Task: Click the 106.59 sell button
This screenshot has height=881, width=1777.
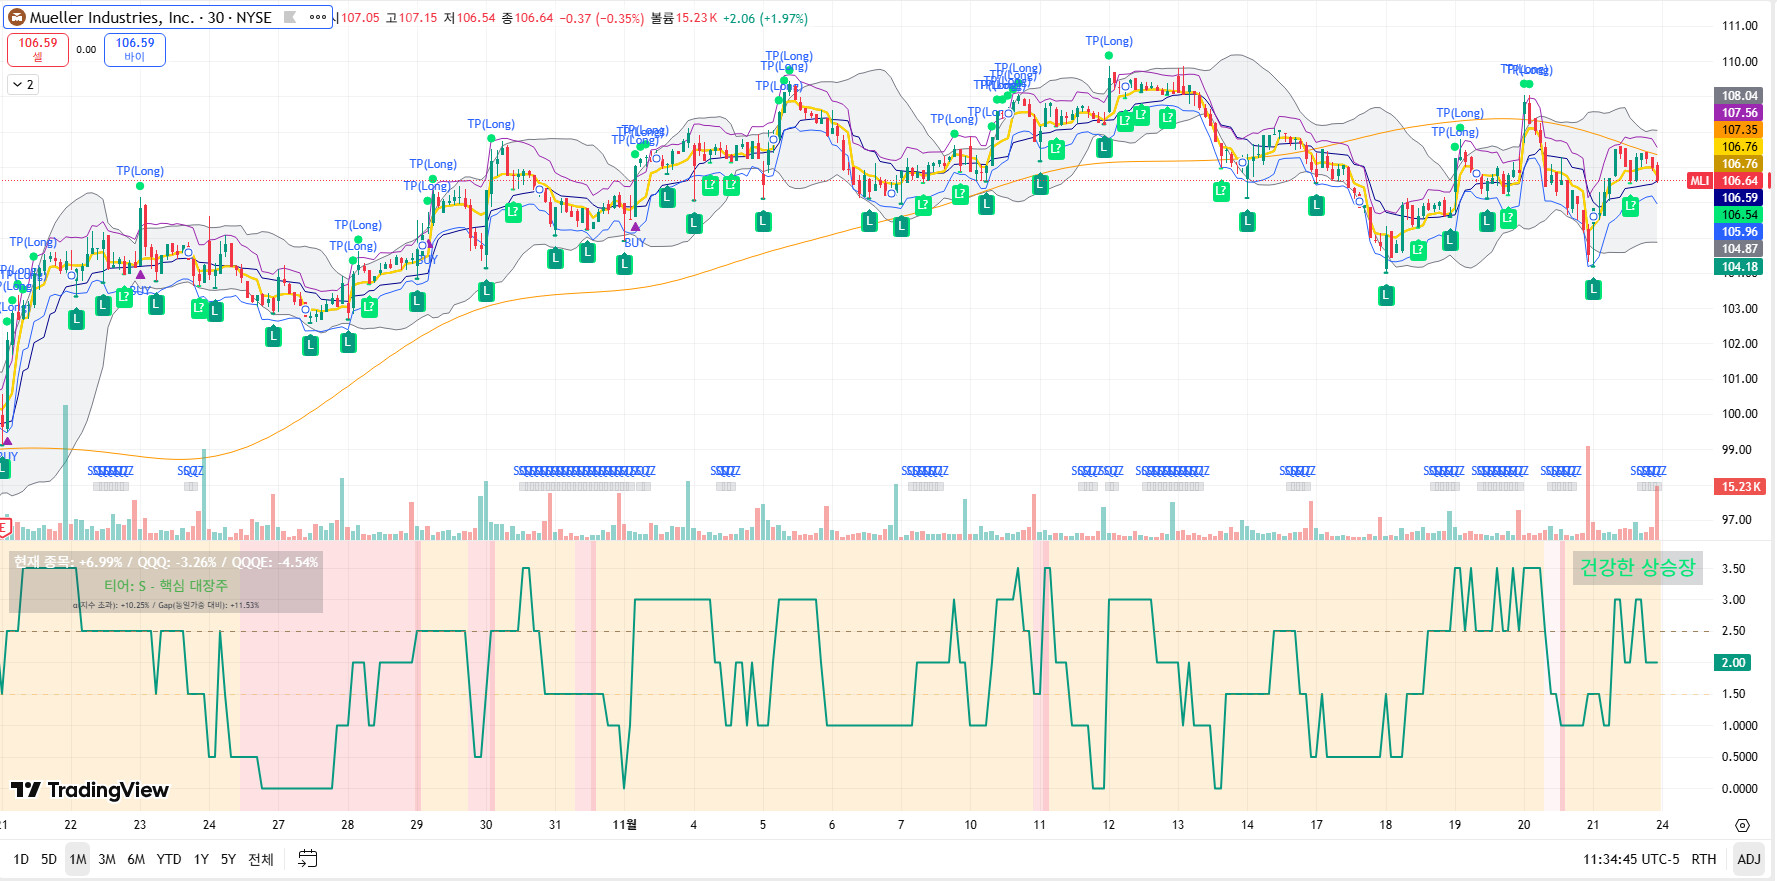Action: 38,49
